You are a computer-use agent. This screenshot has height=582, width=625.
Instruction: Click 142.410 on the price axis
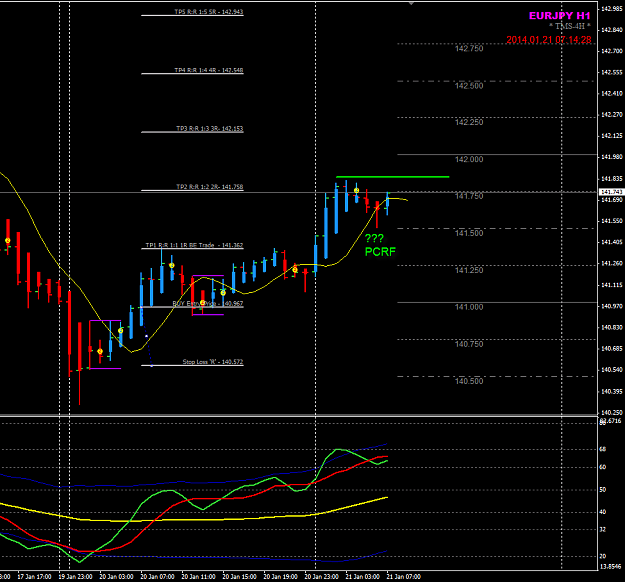click(x=612, y=94)
